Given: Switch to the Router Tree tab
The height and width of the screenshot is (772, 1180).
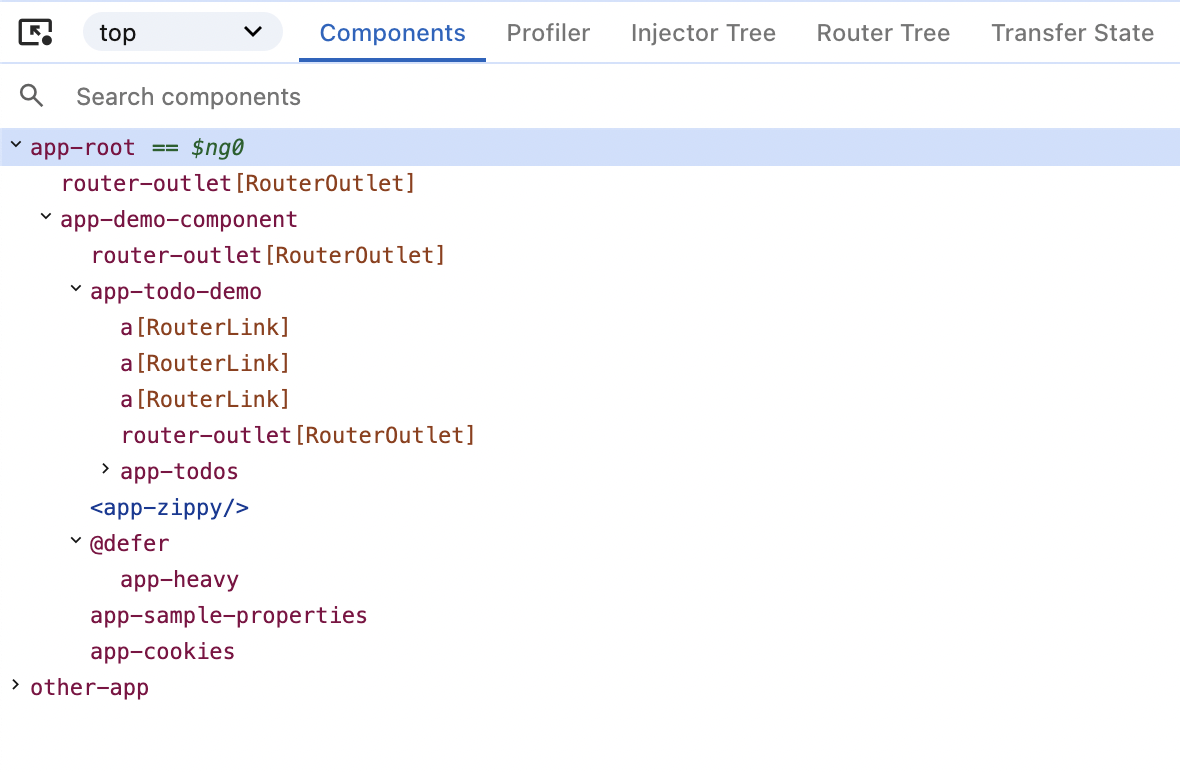Looking at the screenshot, I should 883,33.
